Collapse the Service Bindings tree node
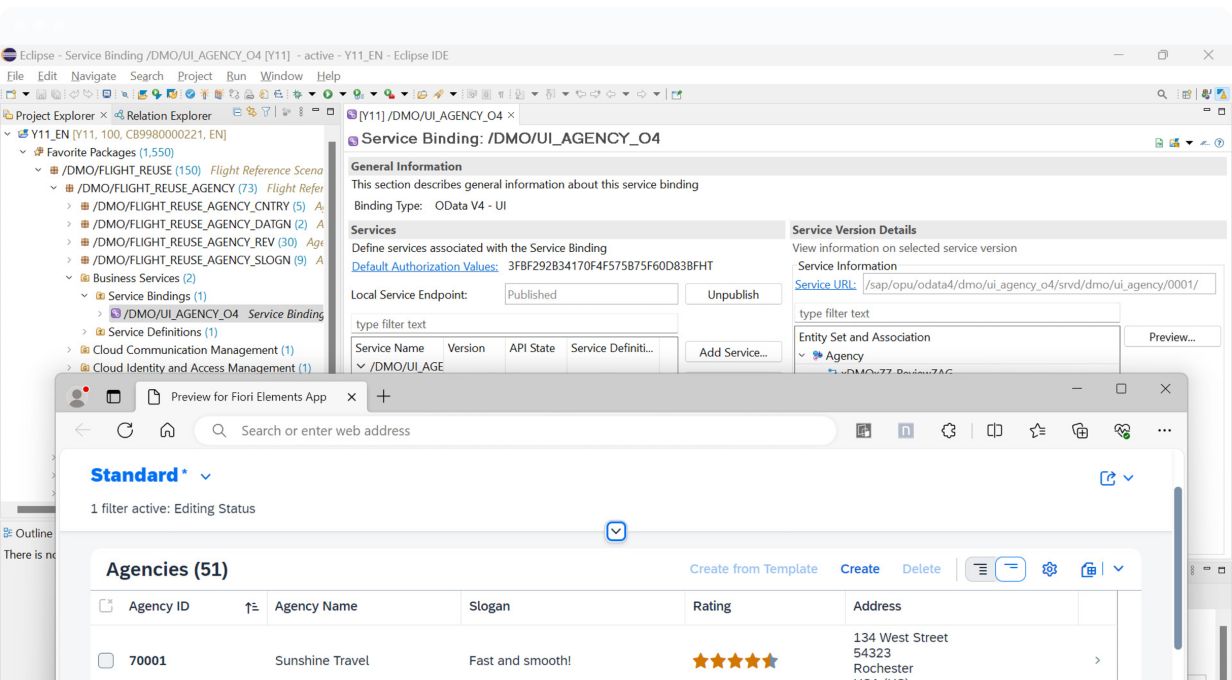The height and width of the screenshot is (680, 1232). (x=85, y=297)
